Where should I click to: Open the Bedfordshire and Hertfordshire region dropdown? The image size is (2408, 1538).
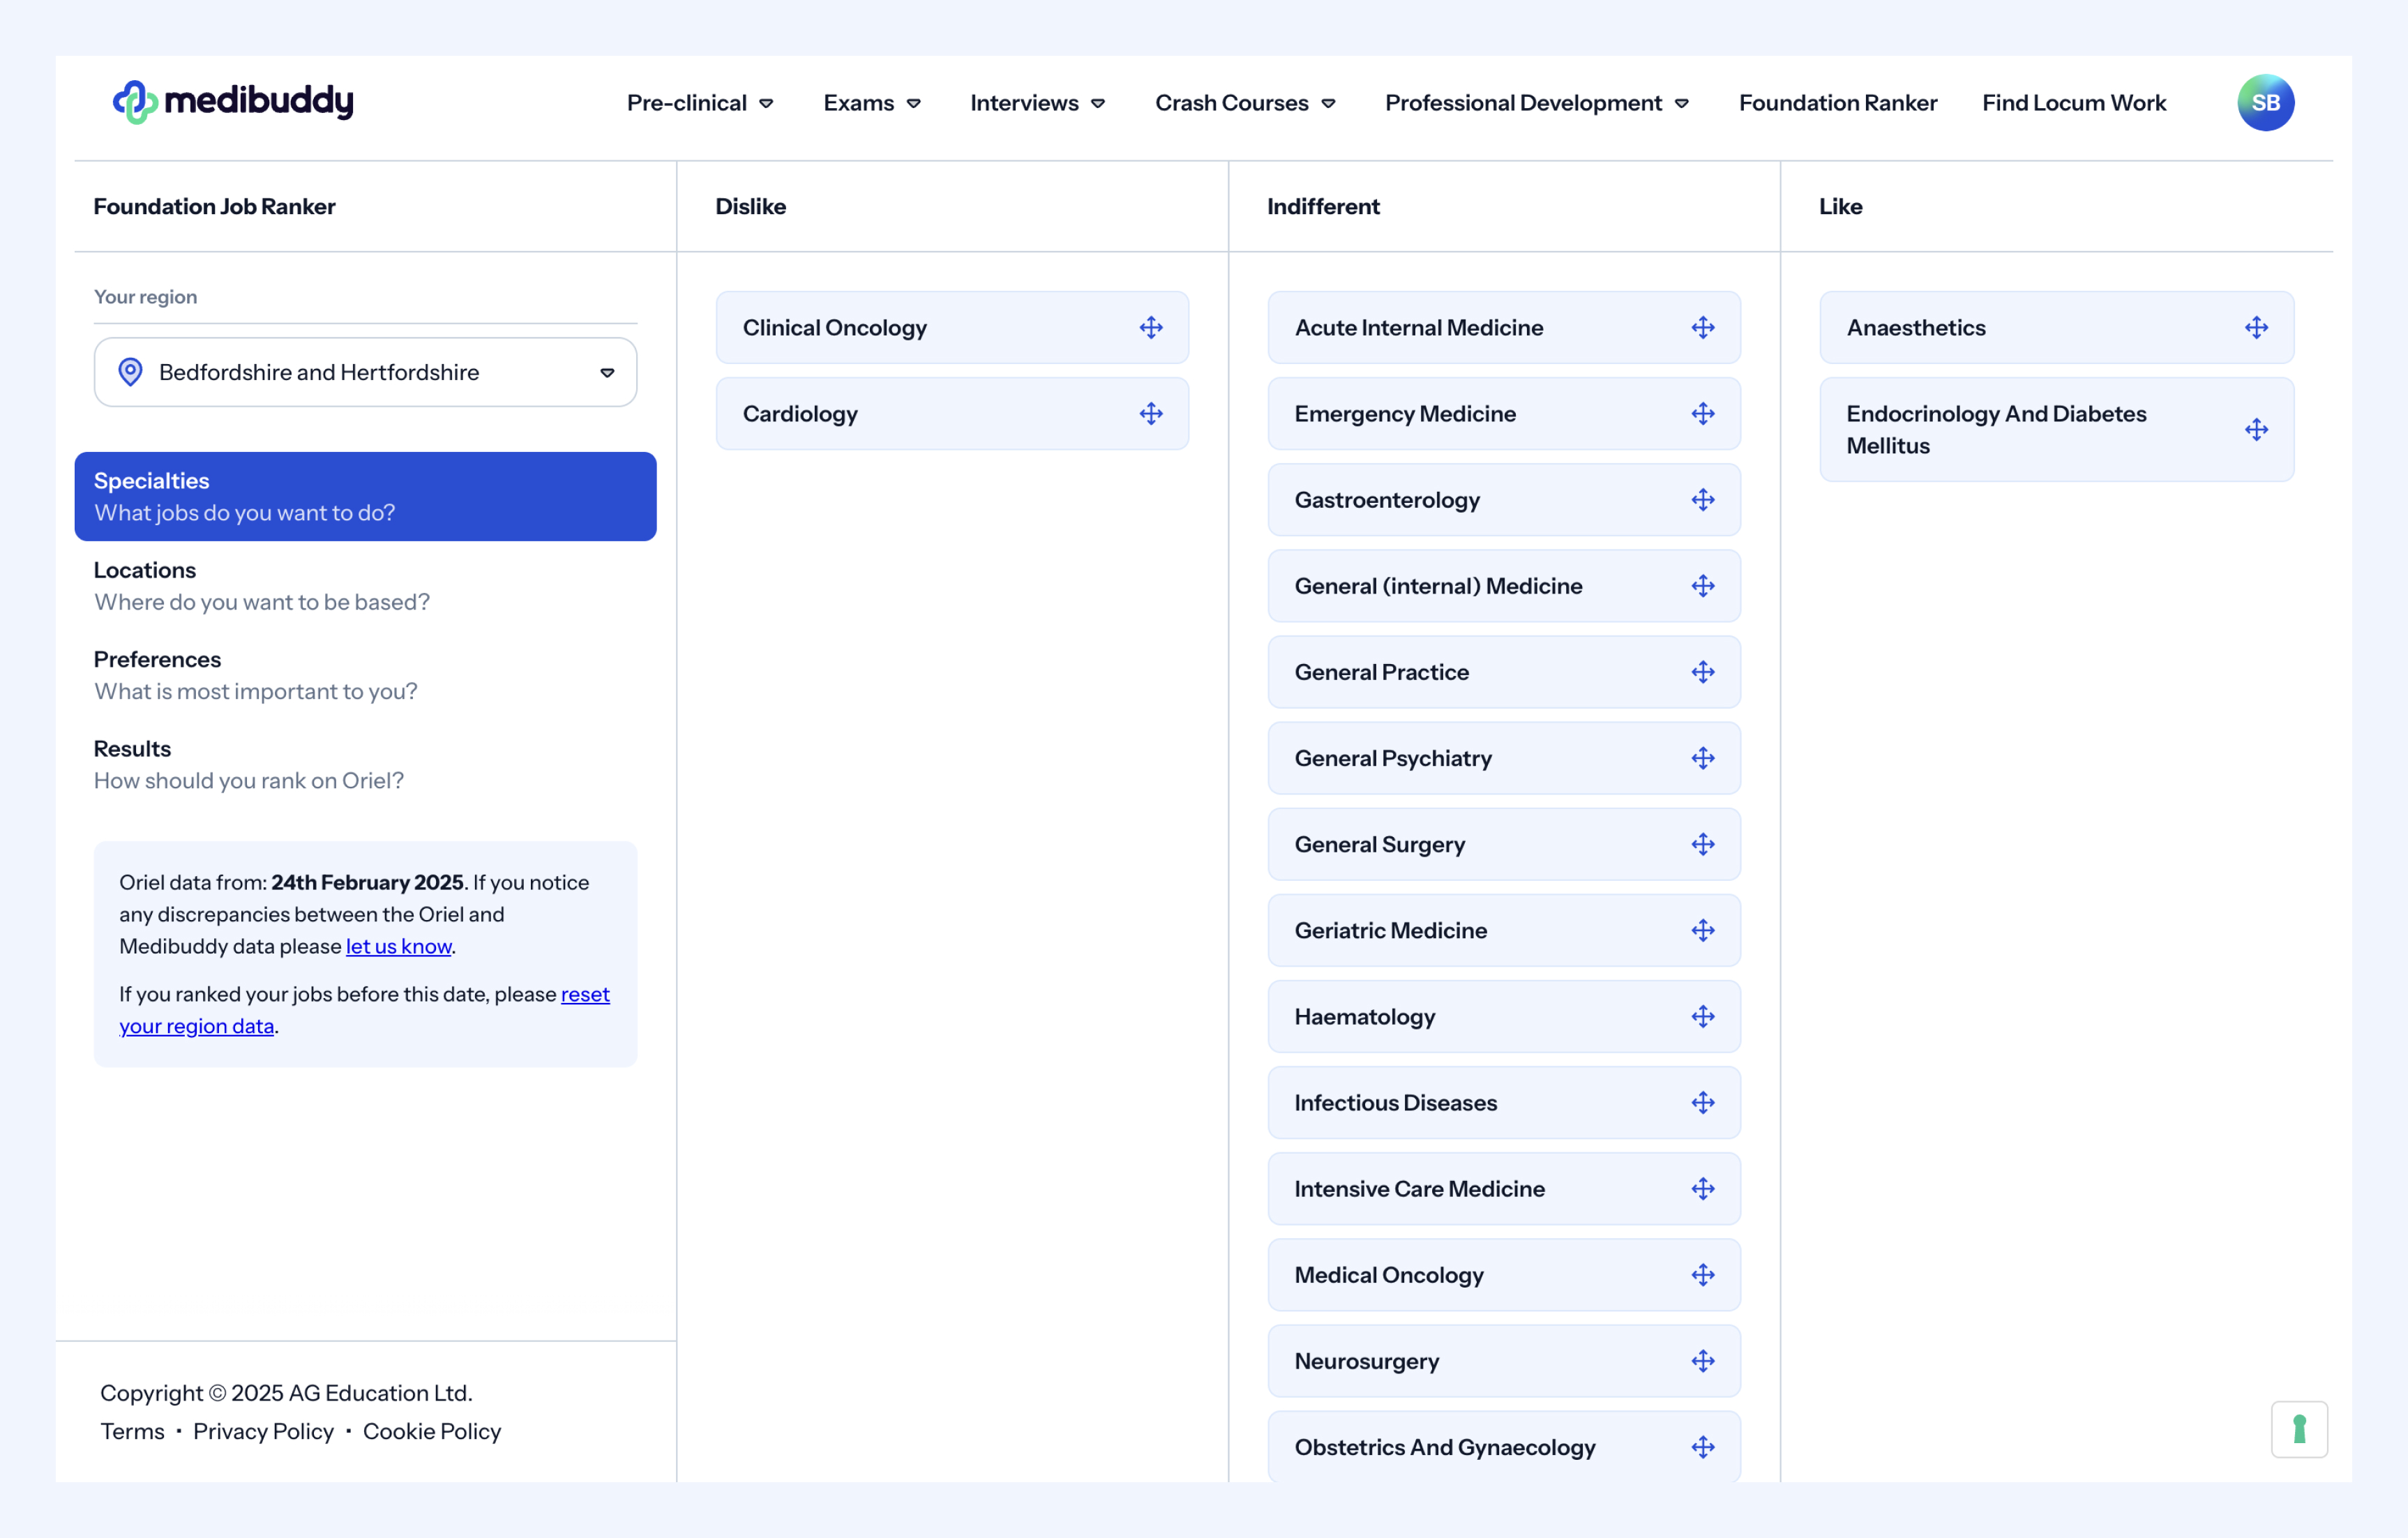tap(365, 372)
